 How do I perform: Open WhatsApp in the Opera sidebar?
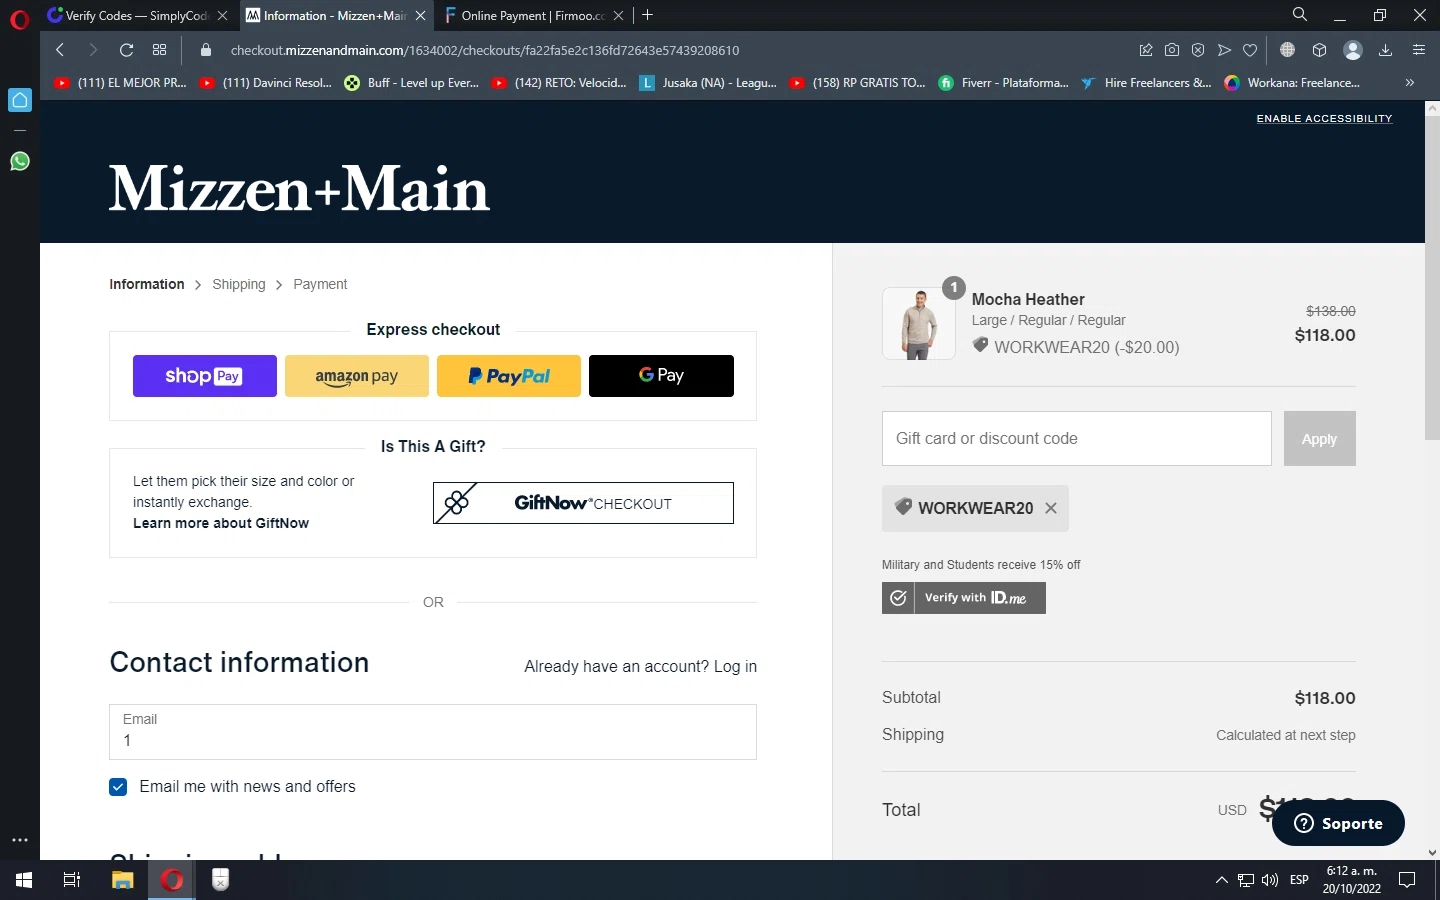point(20,161)
